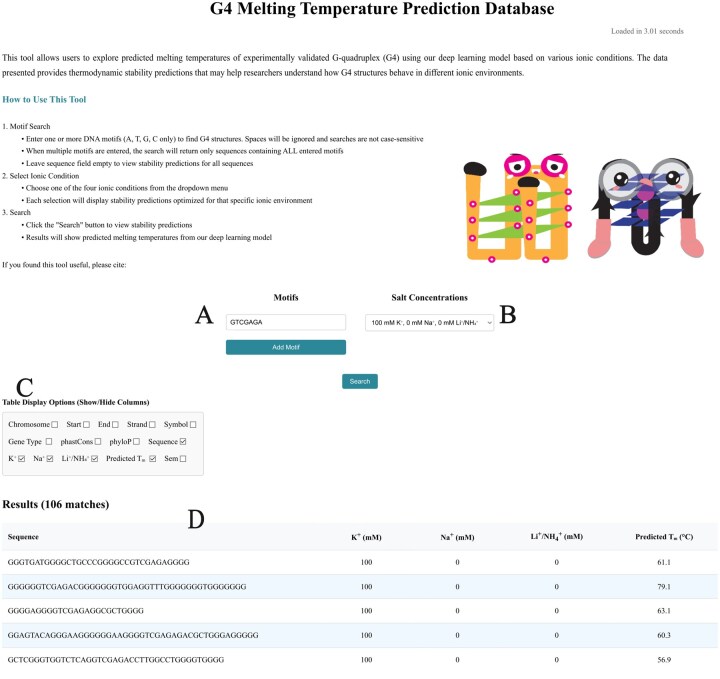Open the Salt Concentrations dropdown

pos(429,323)
